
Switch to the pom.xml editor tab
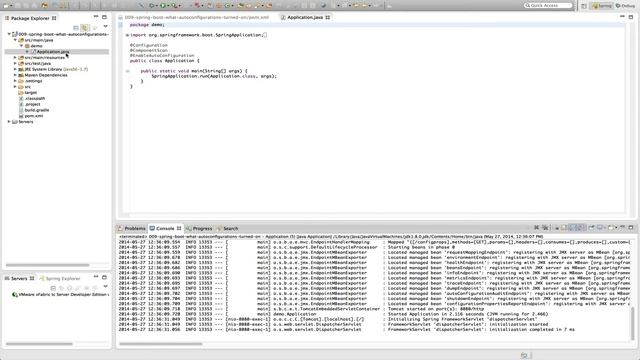(x=196, y=18)
